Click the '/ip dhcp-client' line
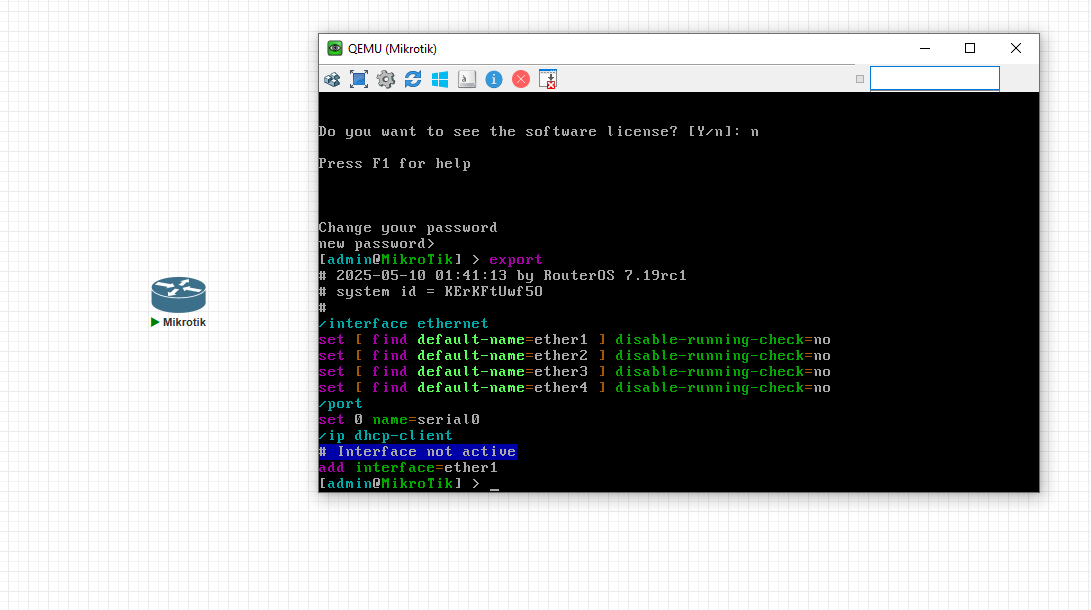The height and width of the screenshot is (610, 1091). 385,435
